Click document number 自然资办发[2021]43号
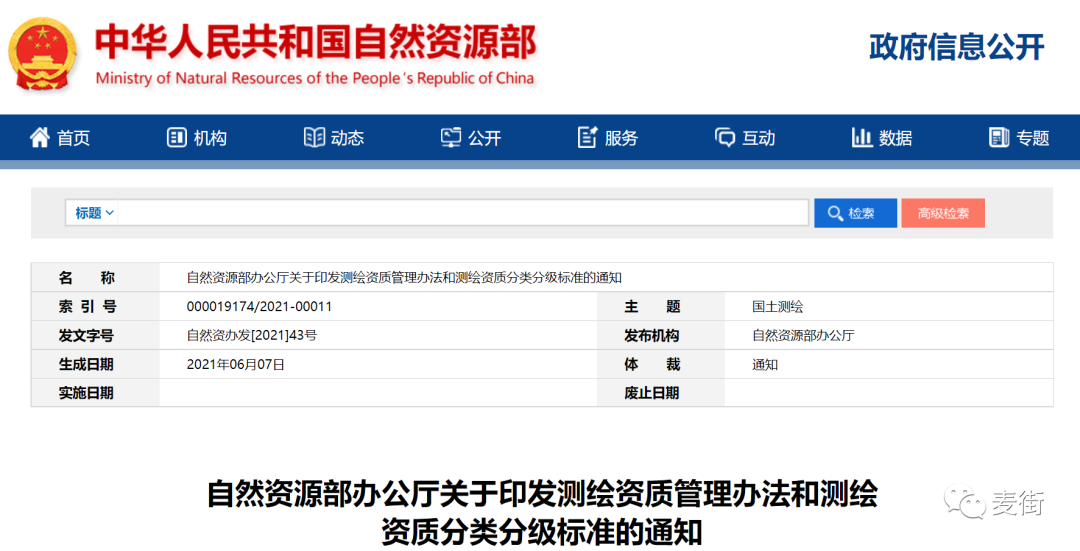The width and height of the screenshot is (1080, 551). [251, 335]
